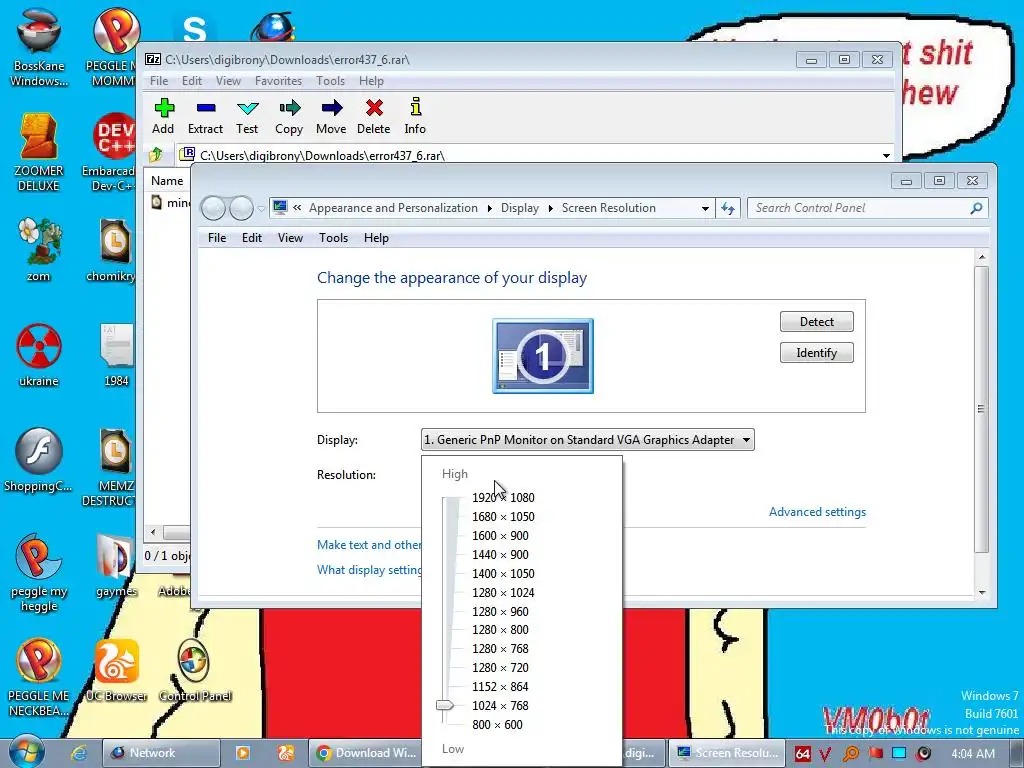The width and height of the screenshot is (1024, 768).
Task: Open Edit menu in Screen Resolution window
Action: (x=251, y=238)
